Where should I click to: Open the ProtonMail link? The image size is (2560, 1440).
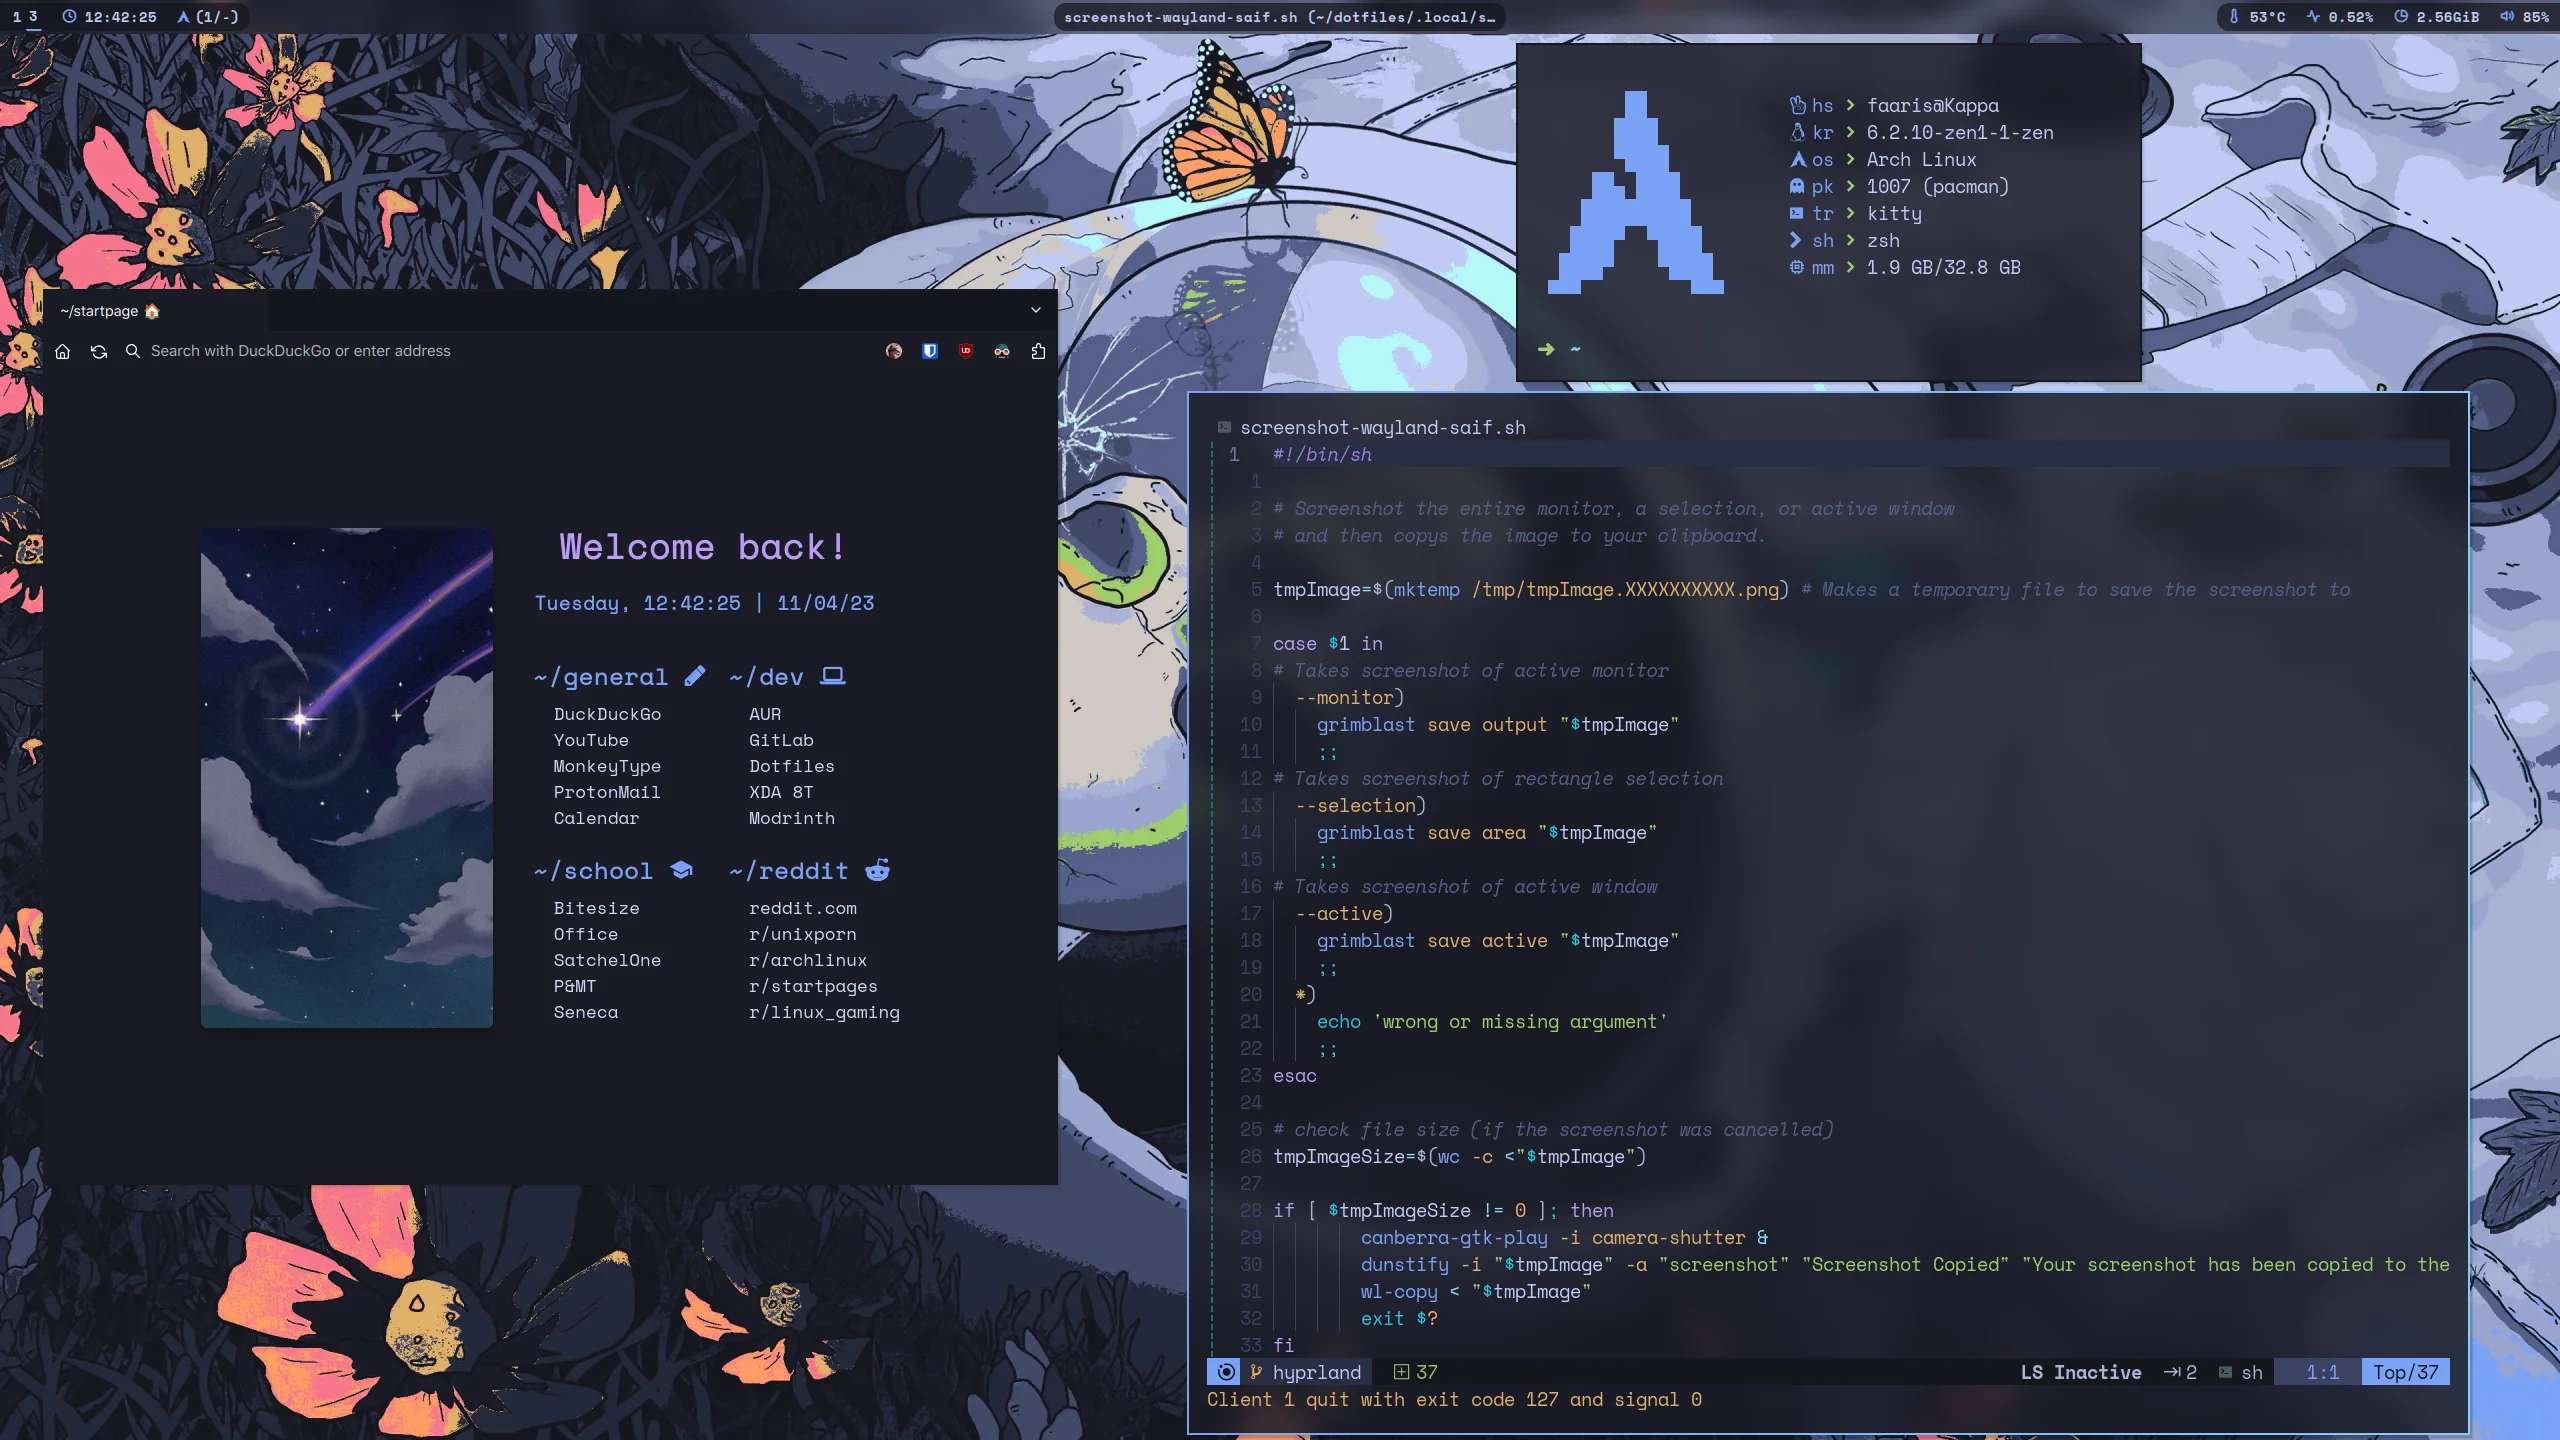point(607,792)
